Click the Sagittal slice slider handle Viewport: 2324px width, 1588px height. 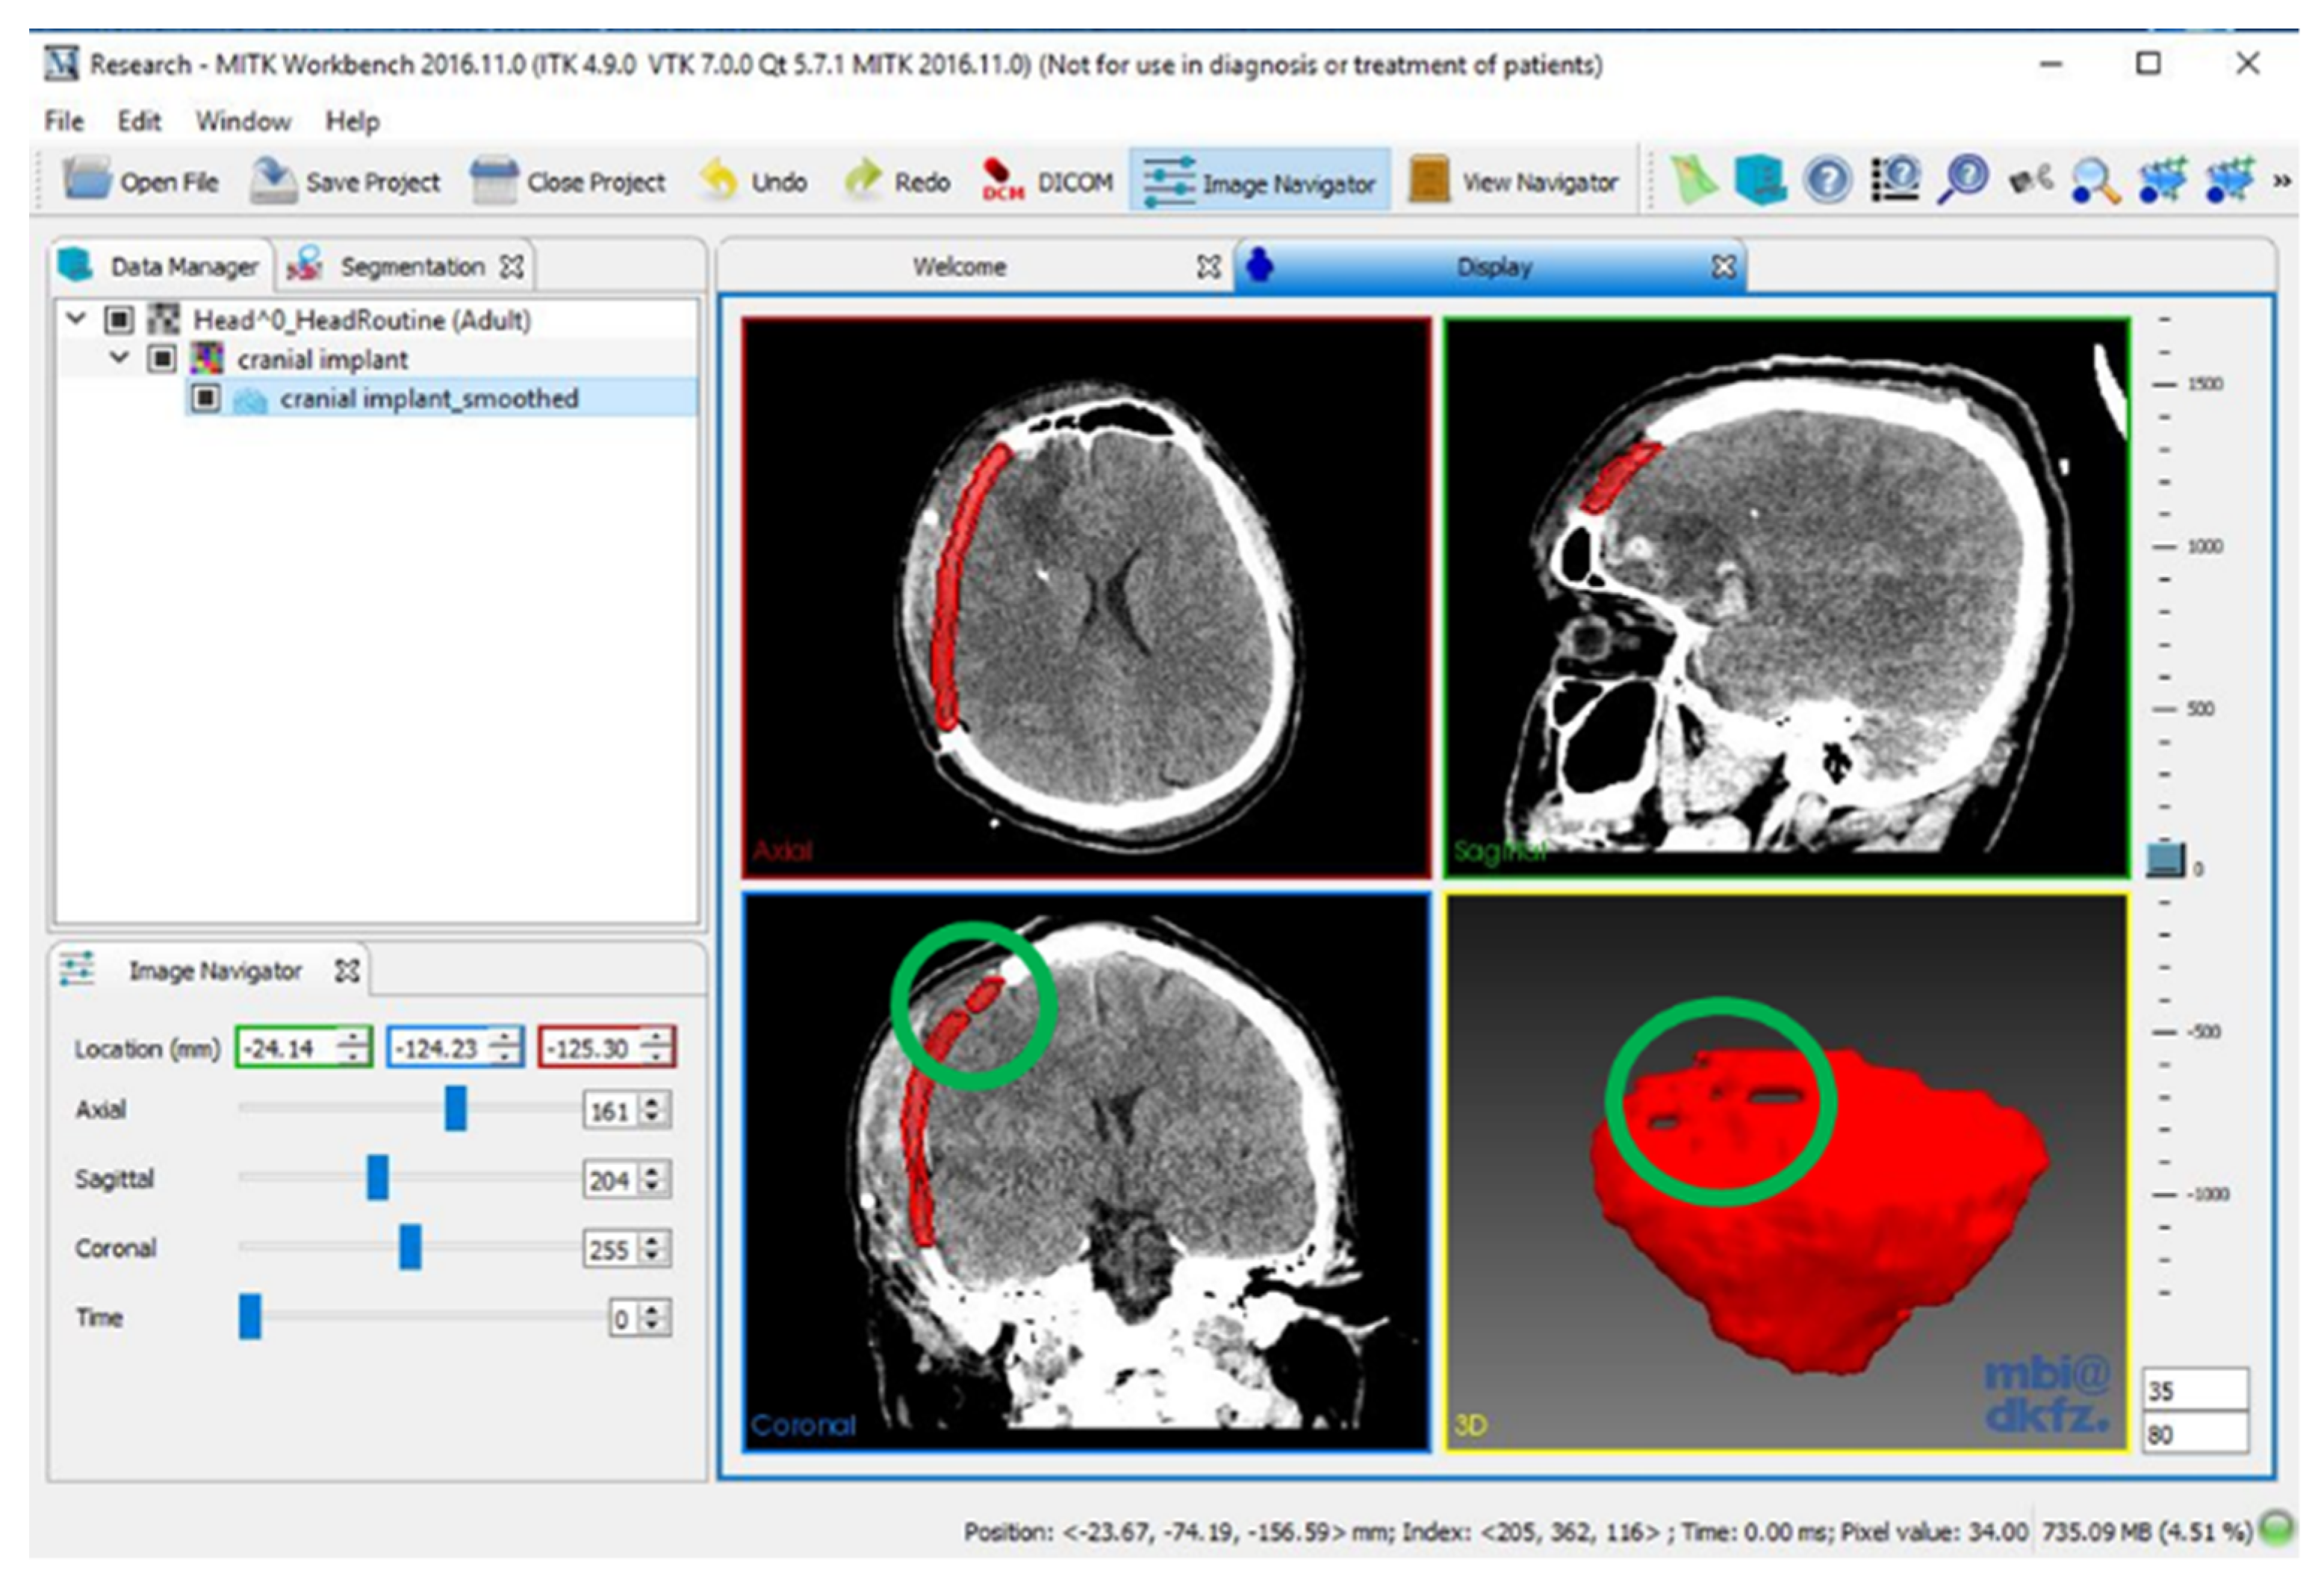377,1178
